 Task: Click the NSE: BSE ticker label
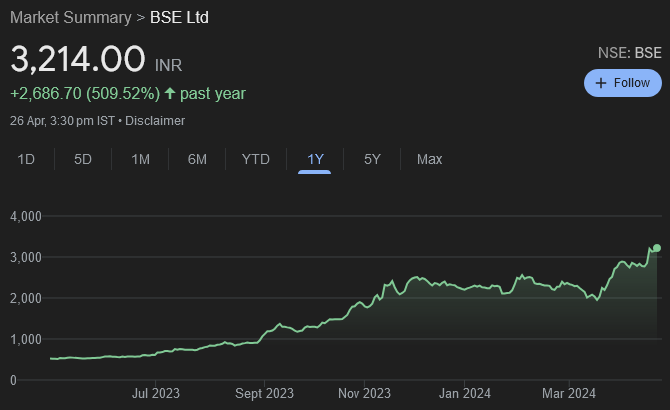[x=629, y=53]
